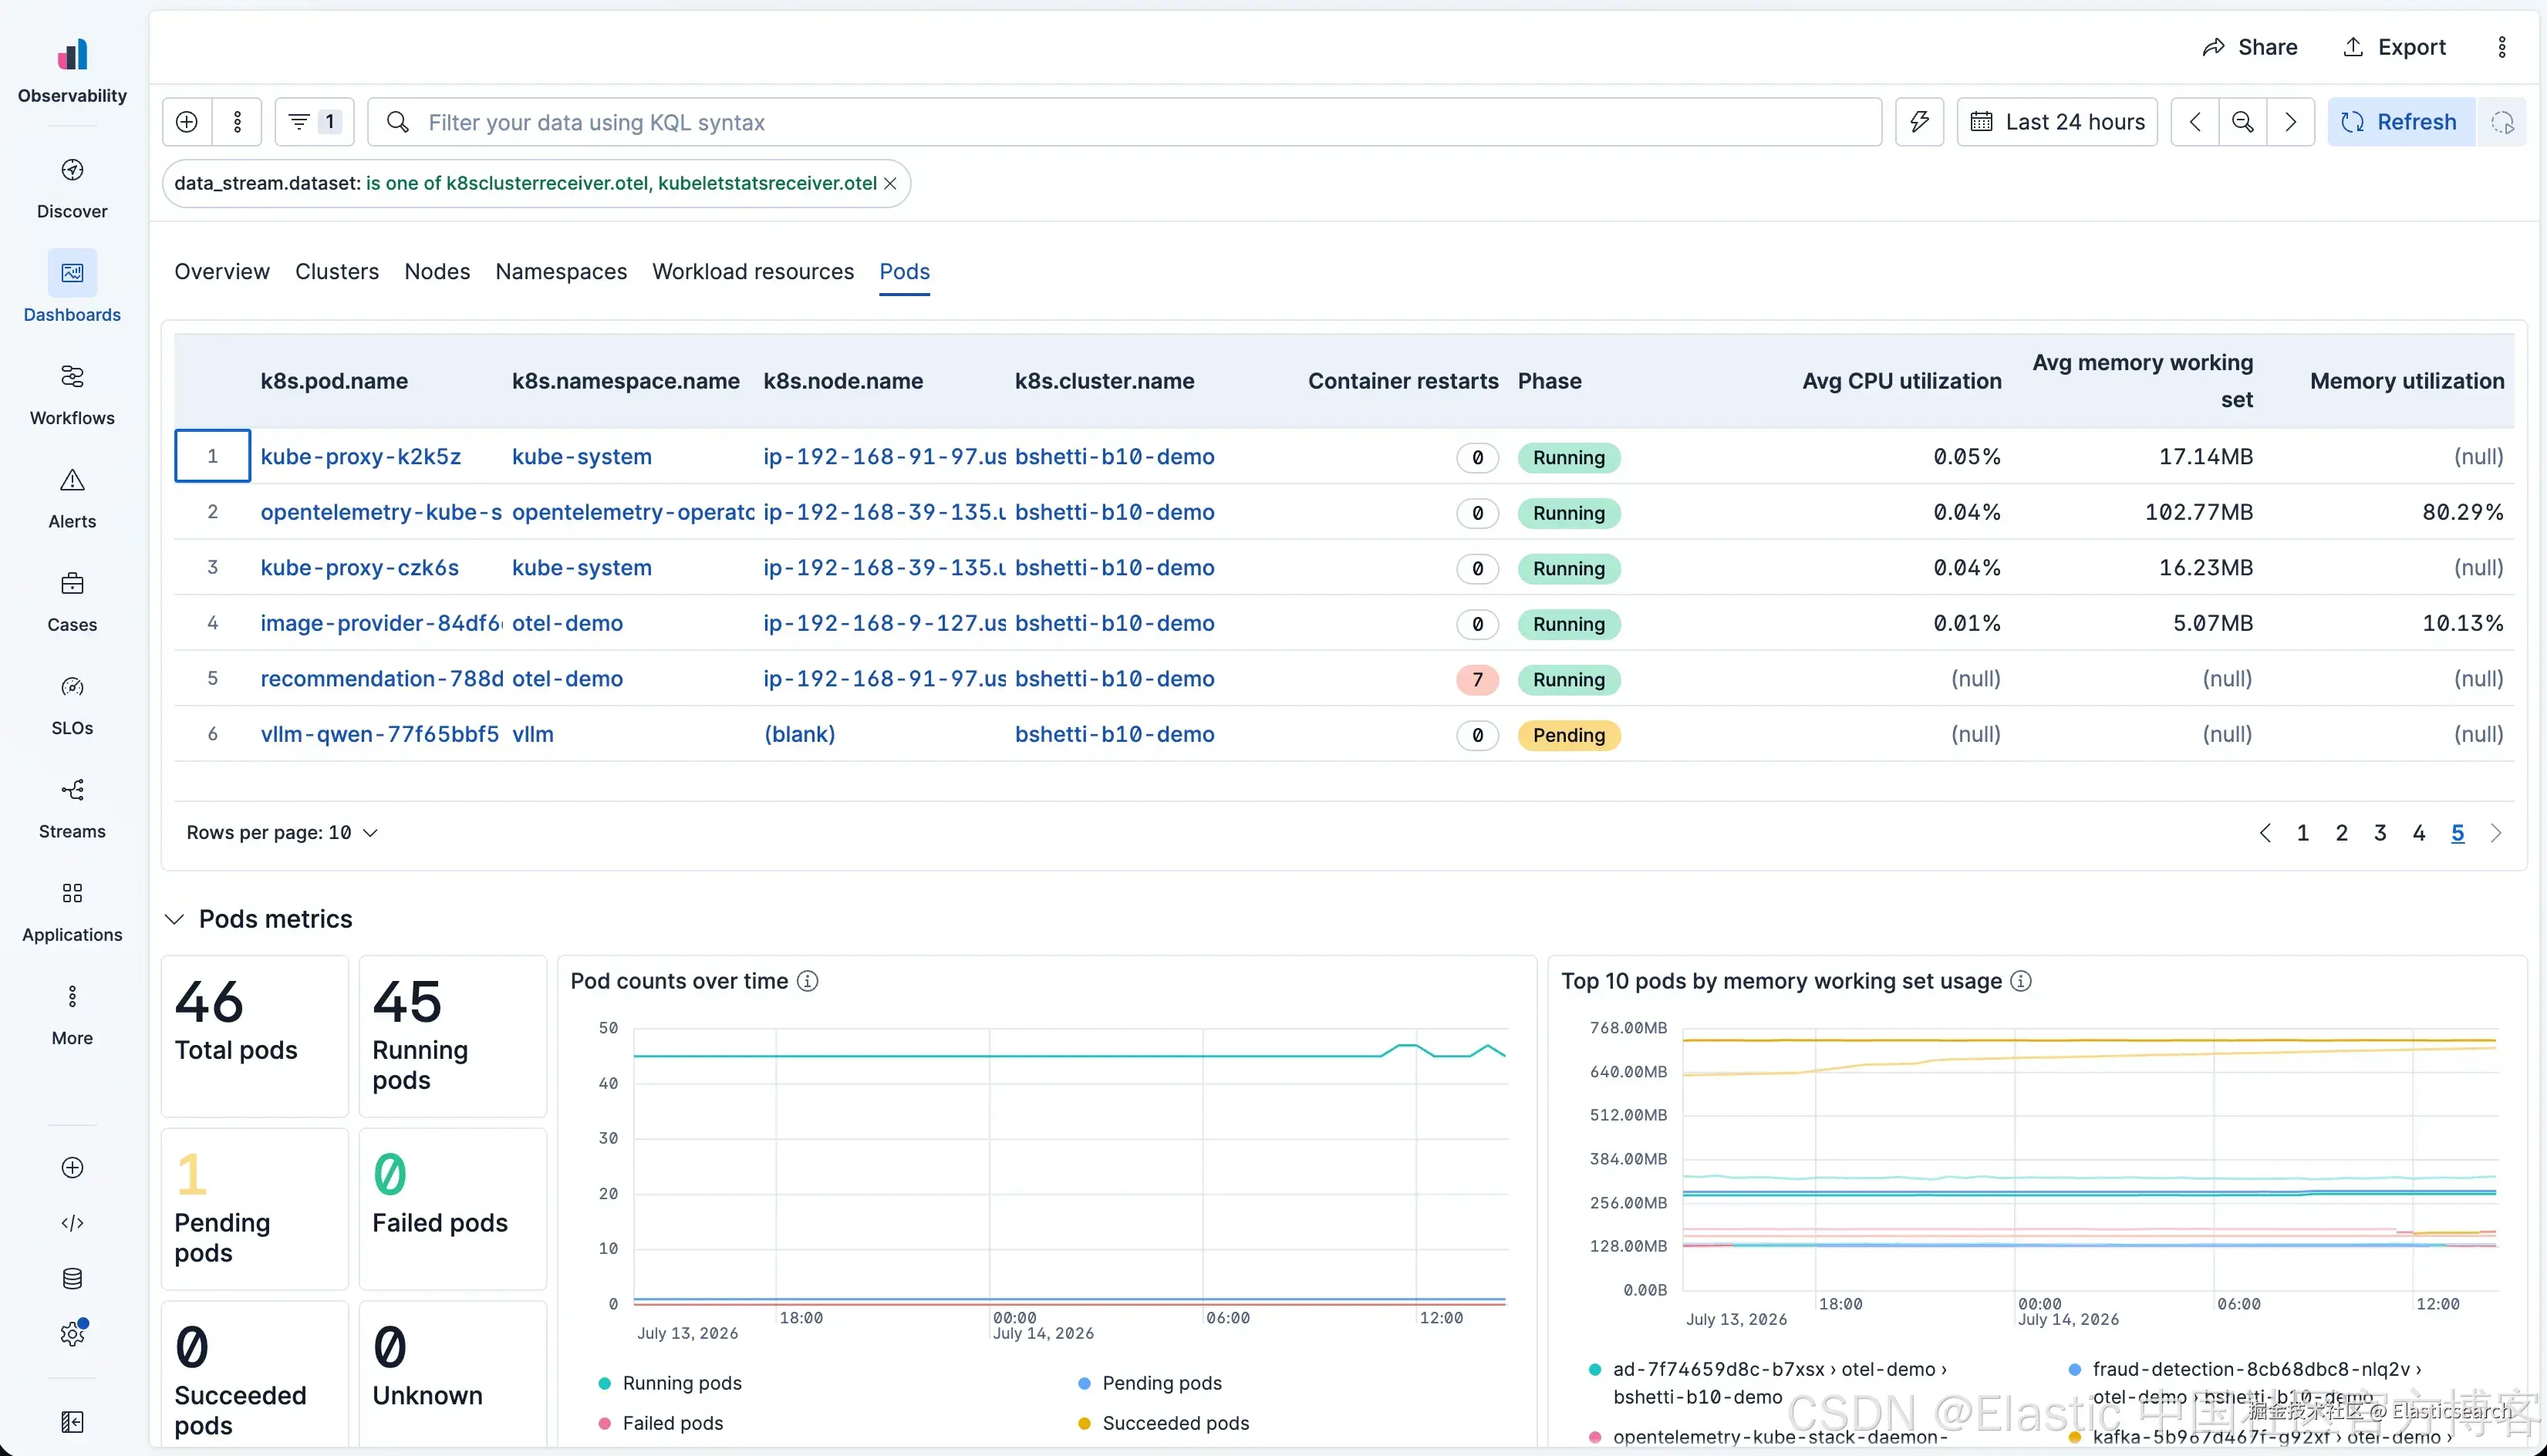Open the Rows per page dropdown
This screenshot has height=1456, width=2547.
282,833
